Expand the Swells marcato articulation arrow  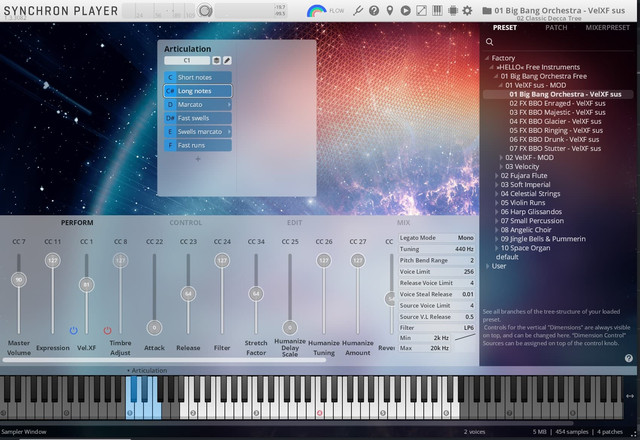click(229, 131)
